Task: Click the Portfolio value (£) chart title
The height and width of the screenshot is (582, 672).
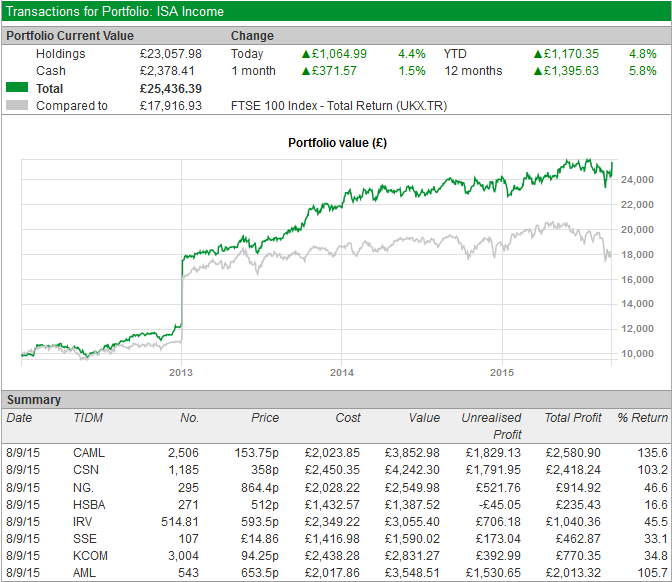Action: (337, 143)
